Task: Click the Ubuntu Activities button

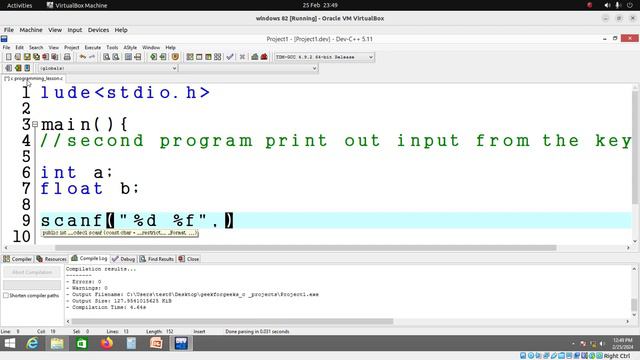Action: pos(20,5)
